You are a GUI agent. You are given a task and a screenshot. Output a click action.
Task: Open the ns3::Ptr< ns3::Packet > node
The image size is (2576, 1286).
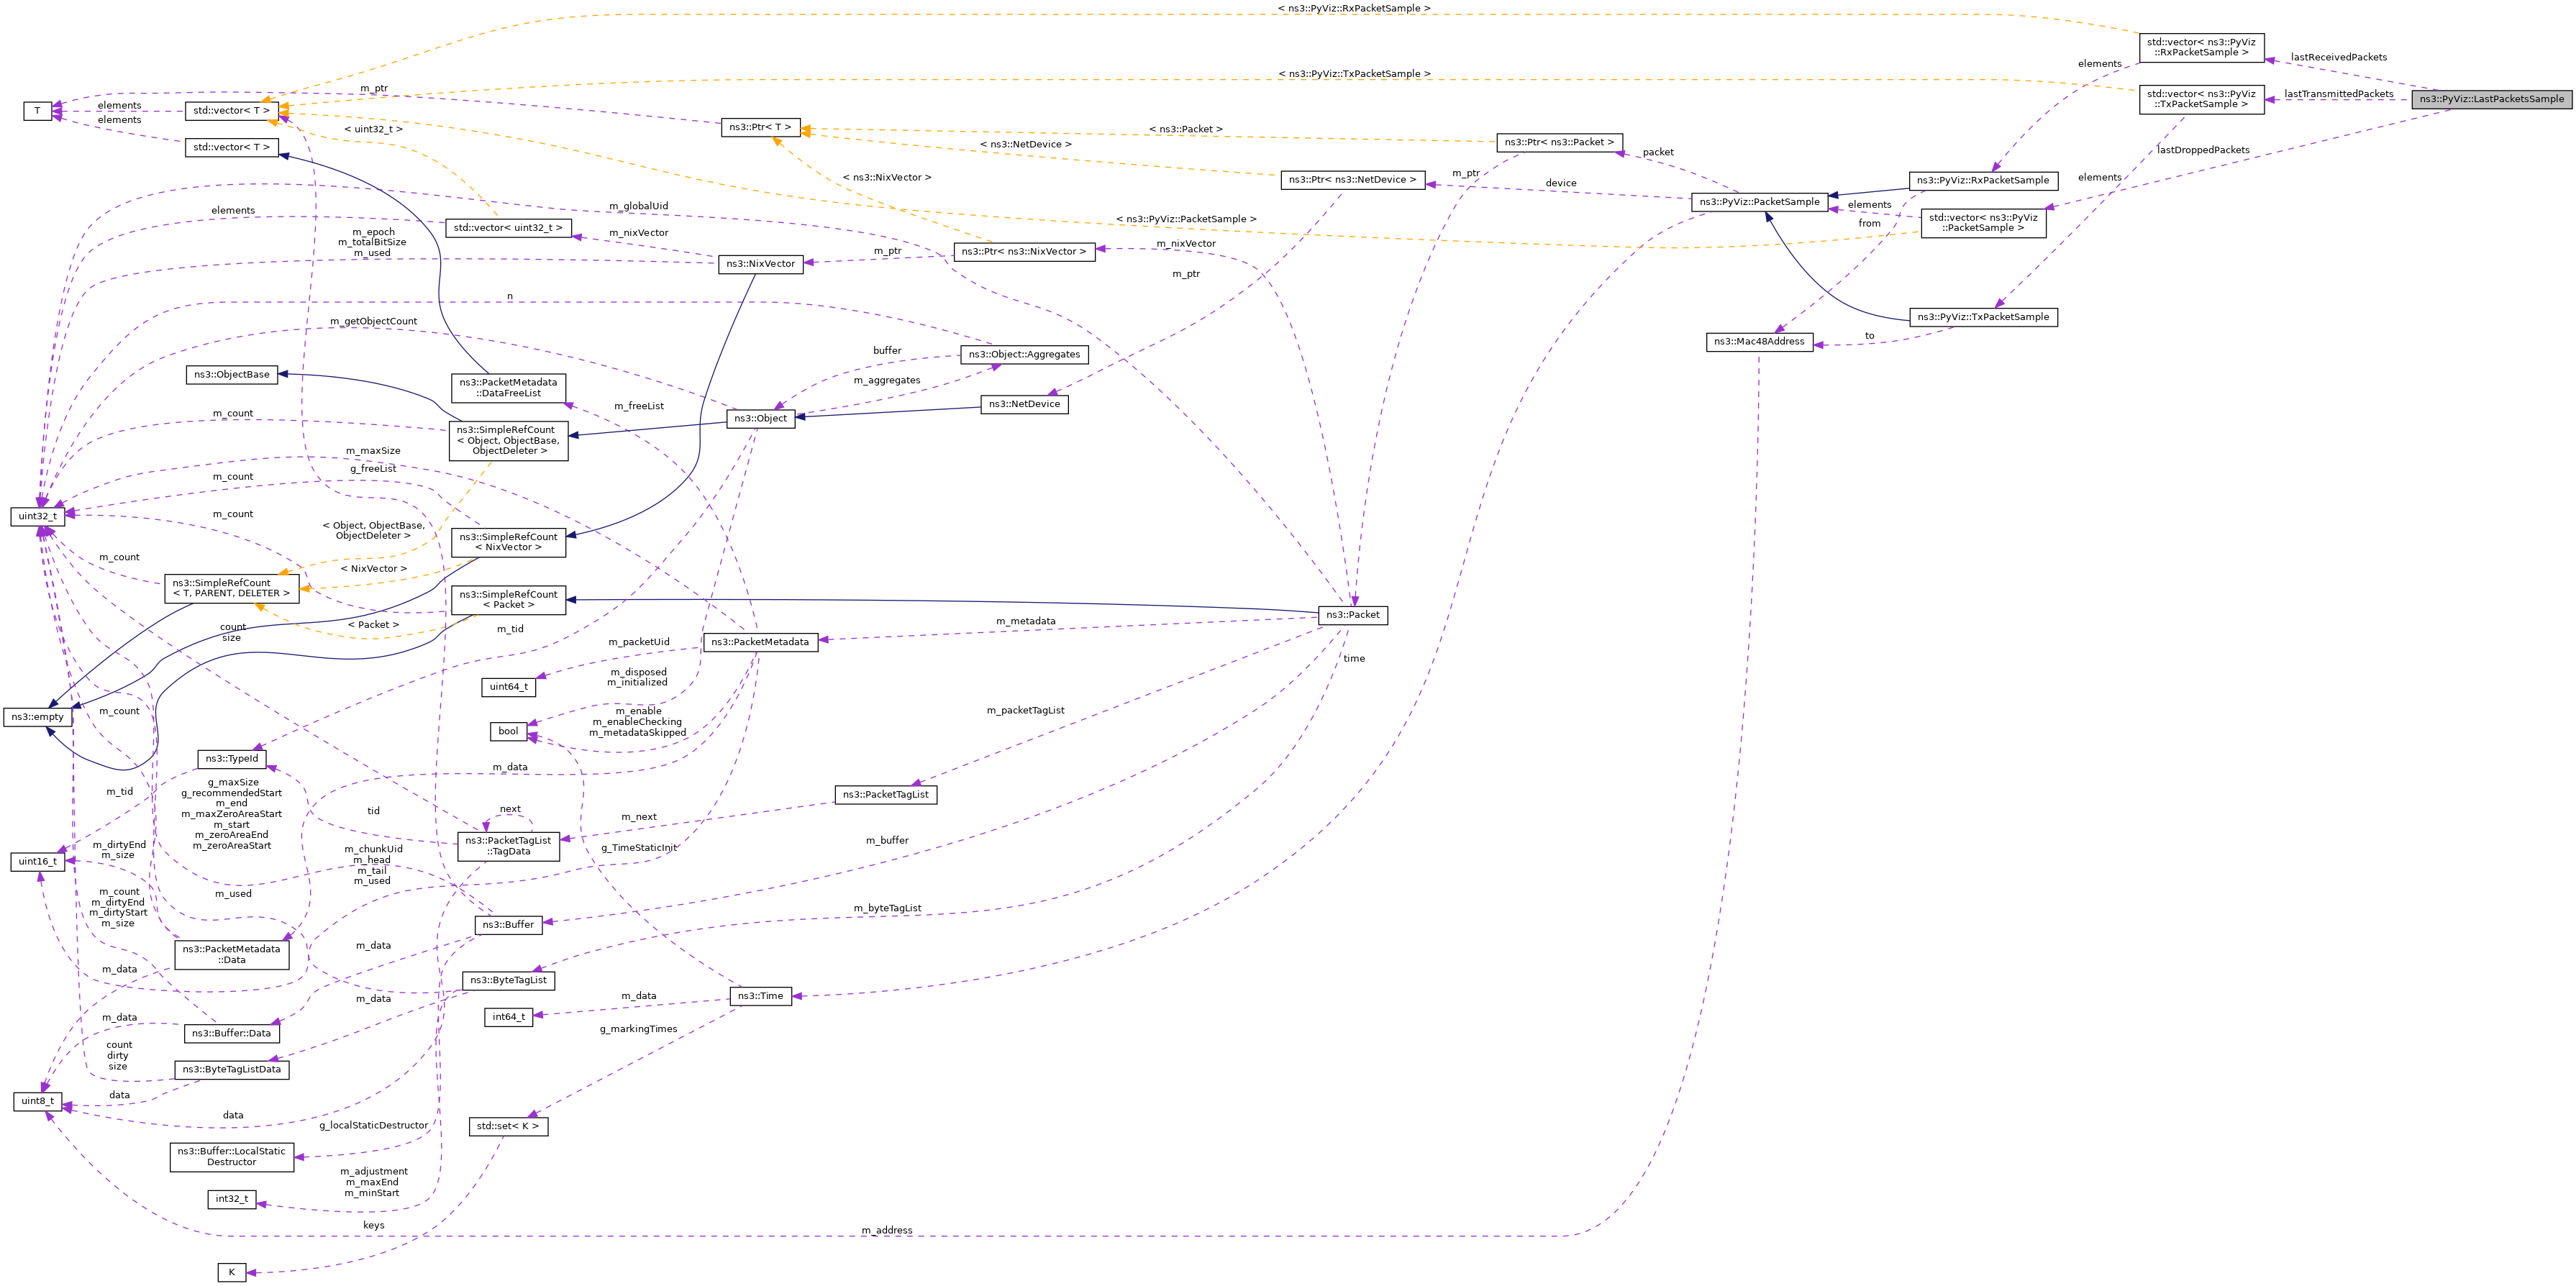(x=1559, y=142)
